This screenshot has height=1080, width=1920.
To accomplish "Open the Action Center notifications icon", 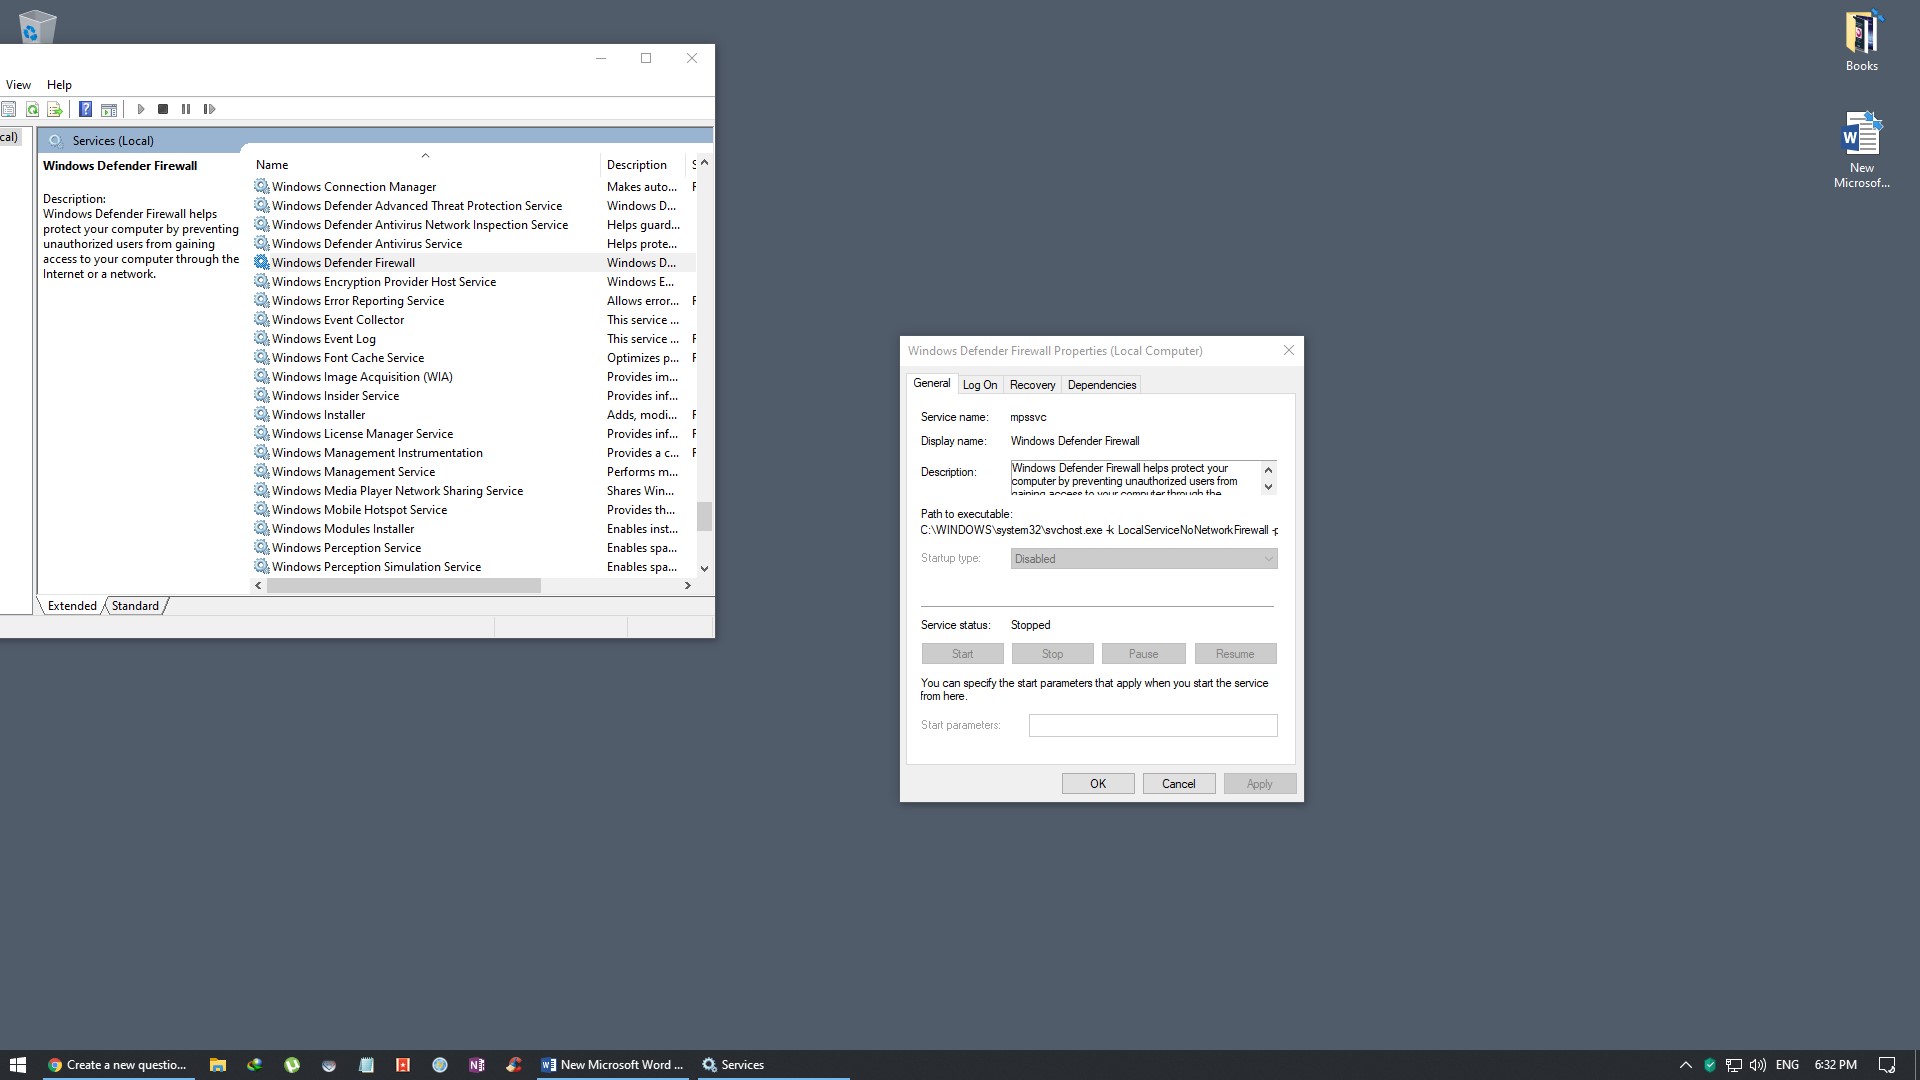I will [x=1886, y=1065].
